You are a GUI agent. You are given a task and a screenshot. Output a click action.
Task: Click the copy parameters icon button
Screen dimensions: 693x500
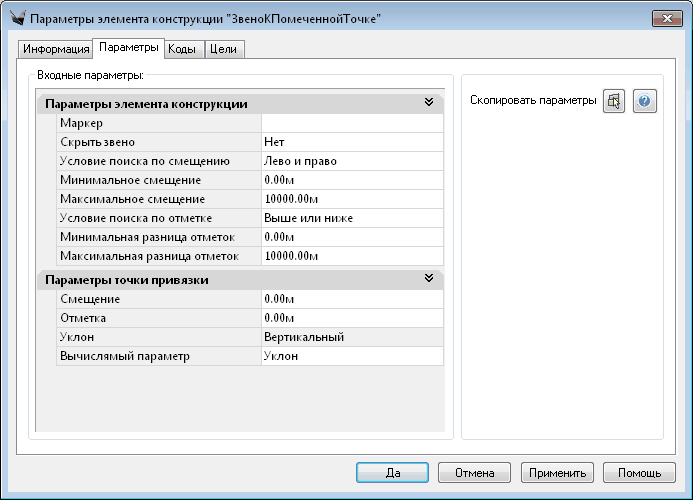[x=614, y=101]
